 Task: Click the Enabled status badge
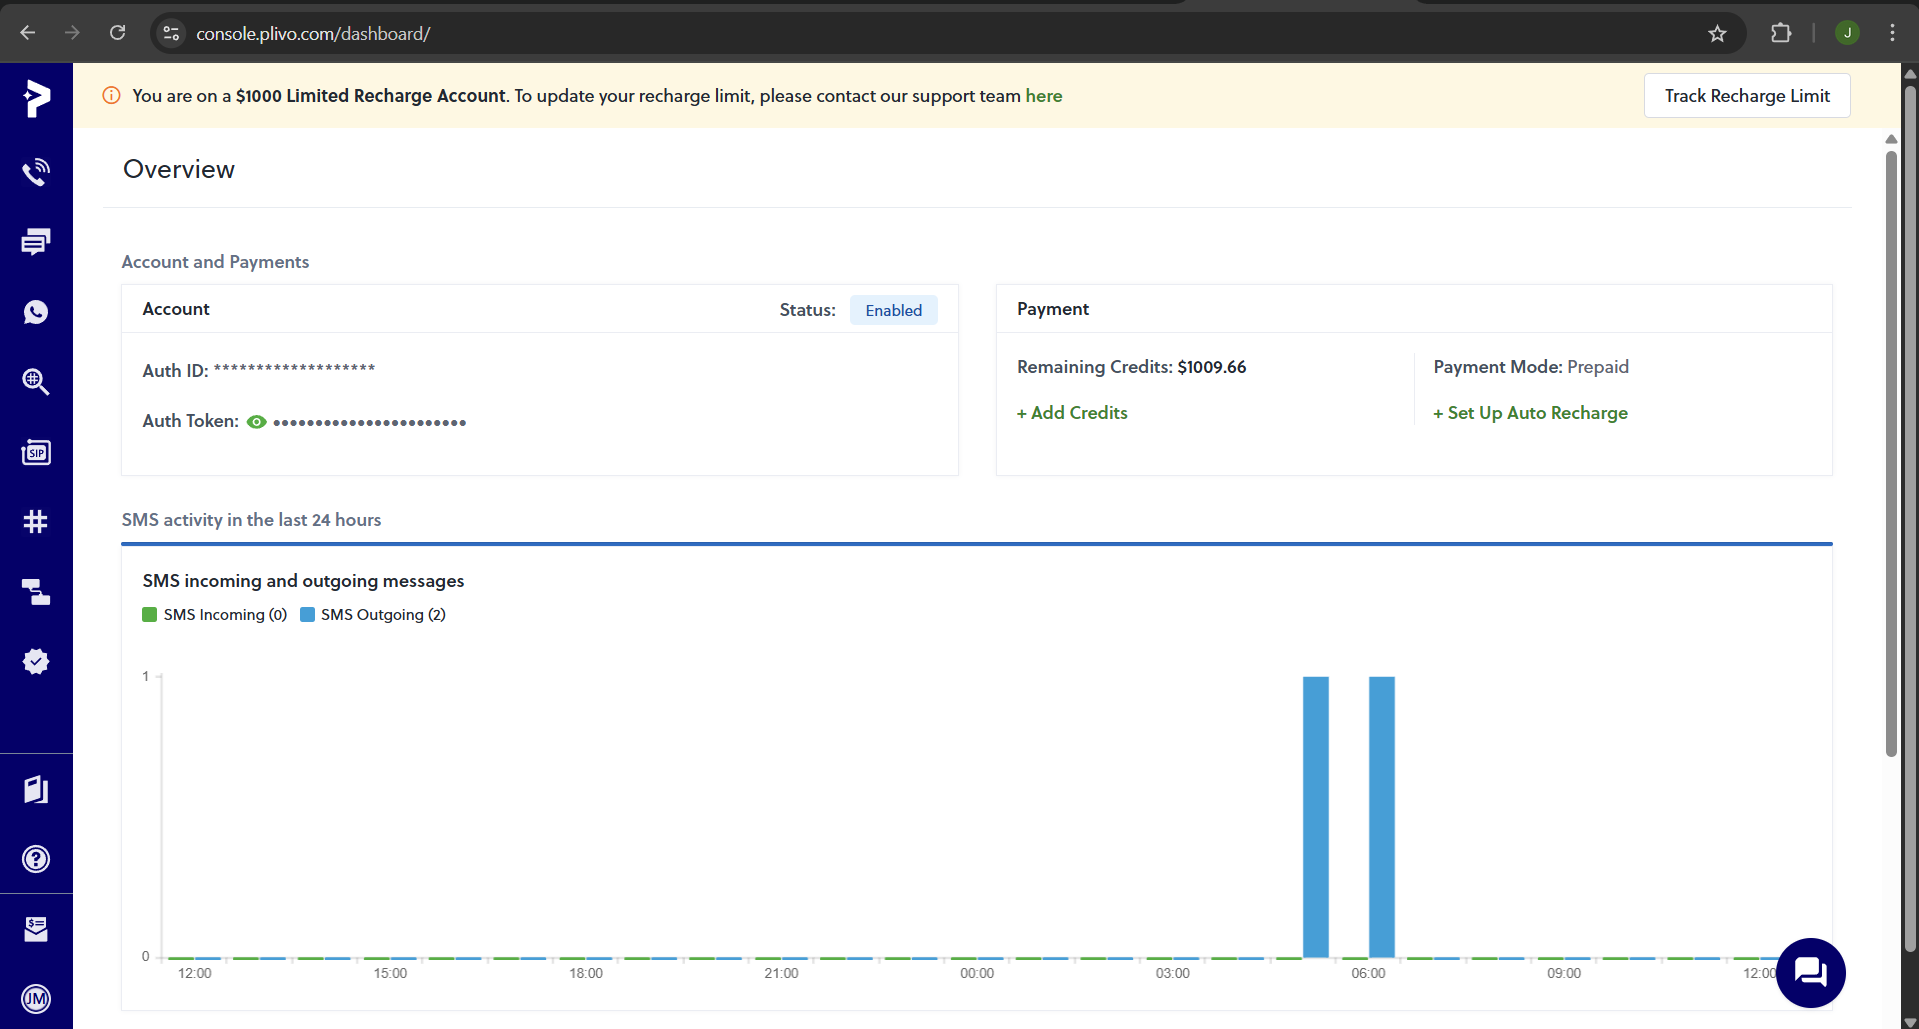893,310
